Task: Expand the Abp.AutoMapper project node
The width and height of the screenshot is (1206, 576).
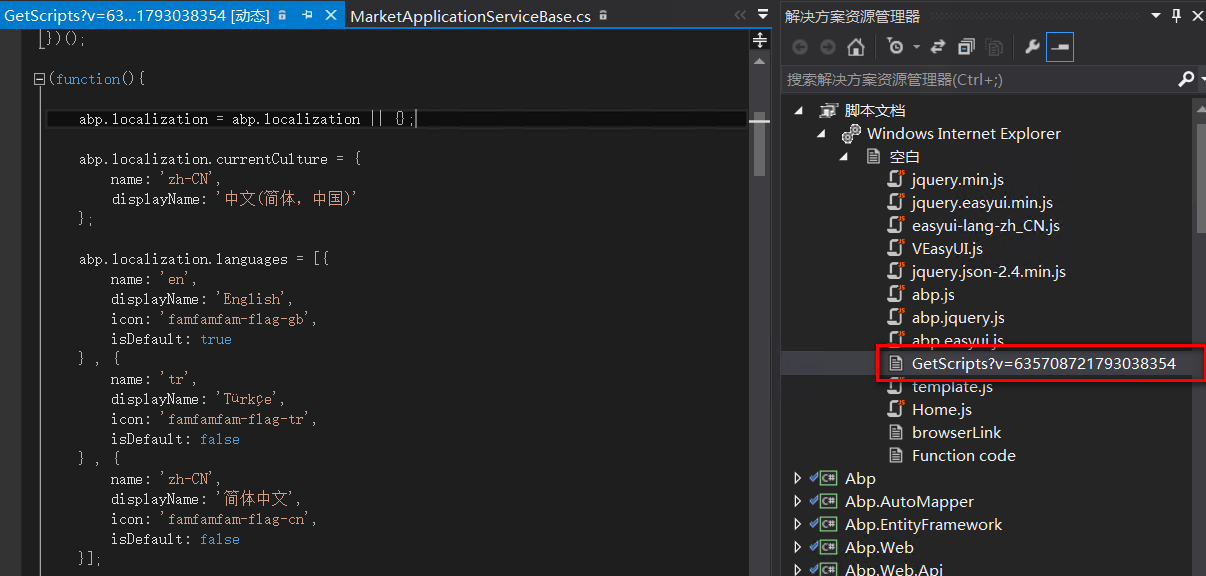Action: point(797,501)
